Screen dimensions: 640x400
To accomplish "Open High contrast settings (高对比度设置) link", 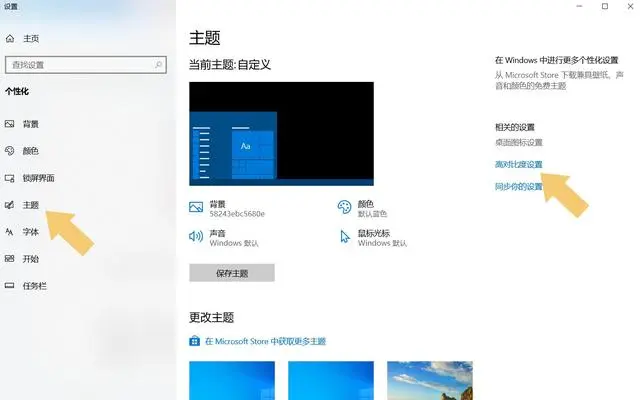I will coord(518,165).
